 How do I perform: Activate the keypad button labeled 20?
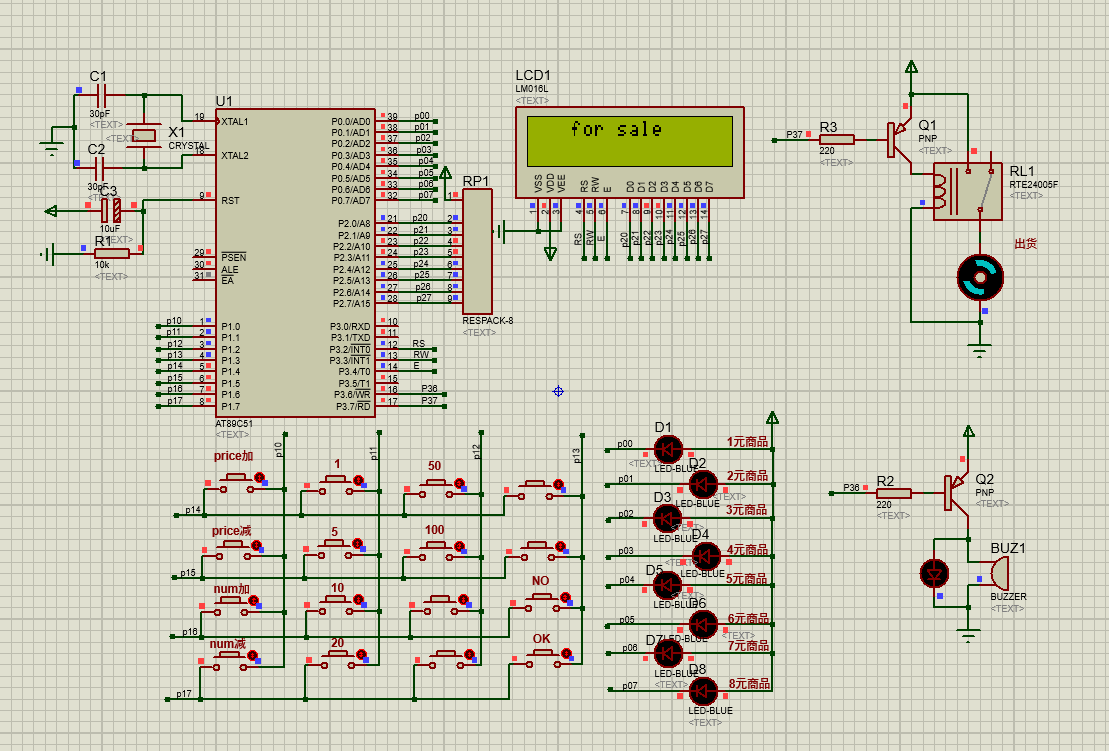[x=338, y=658]
